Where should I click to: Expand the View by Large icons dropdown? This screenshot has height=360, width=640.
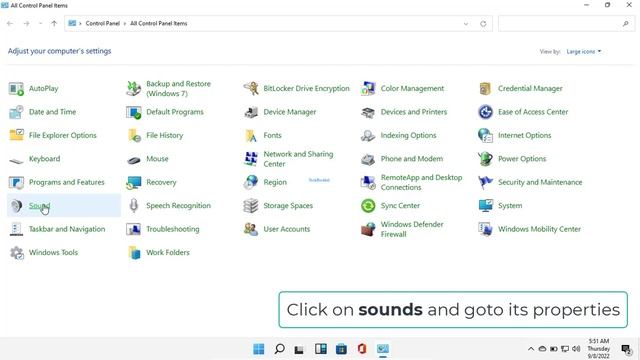click(x=584, y=51)
